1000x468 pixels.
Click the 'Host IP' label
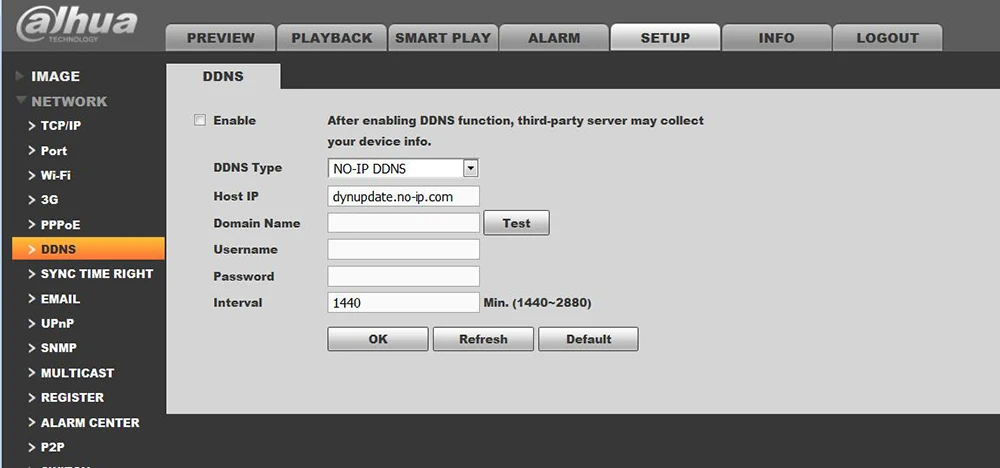(x=236, y=196)
